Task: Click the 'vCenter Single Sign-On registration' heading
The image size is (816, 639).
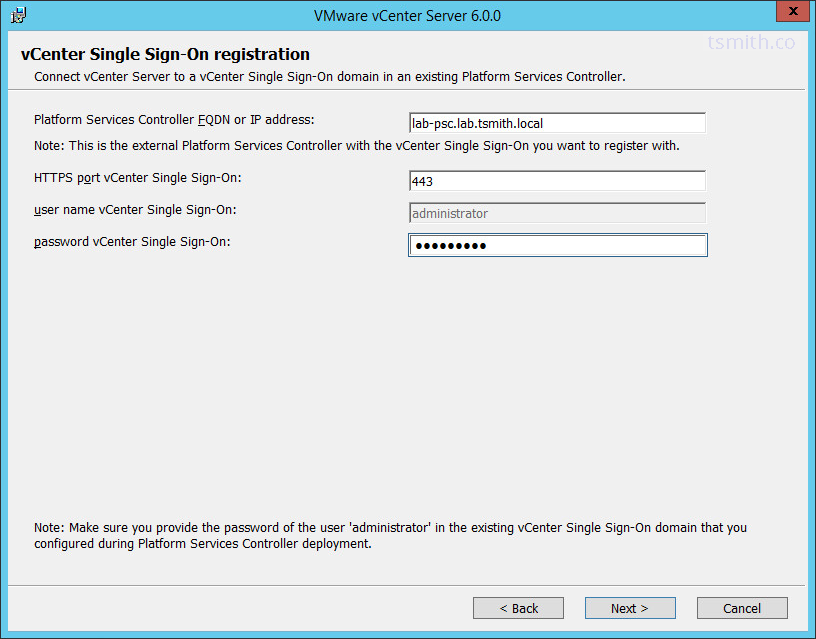Action: coord(165,54)
